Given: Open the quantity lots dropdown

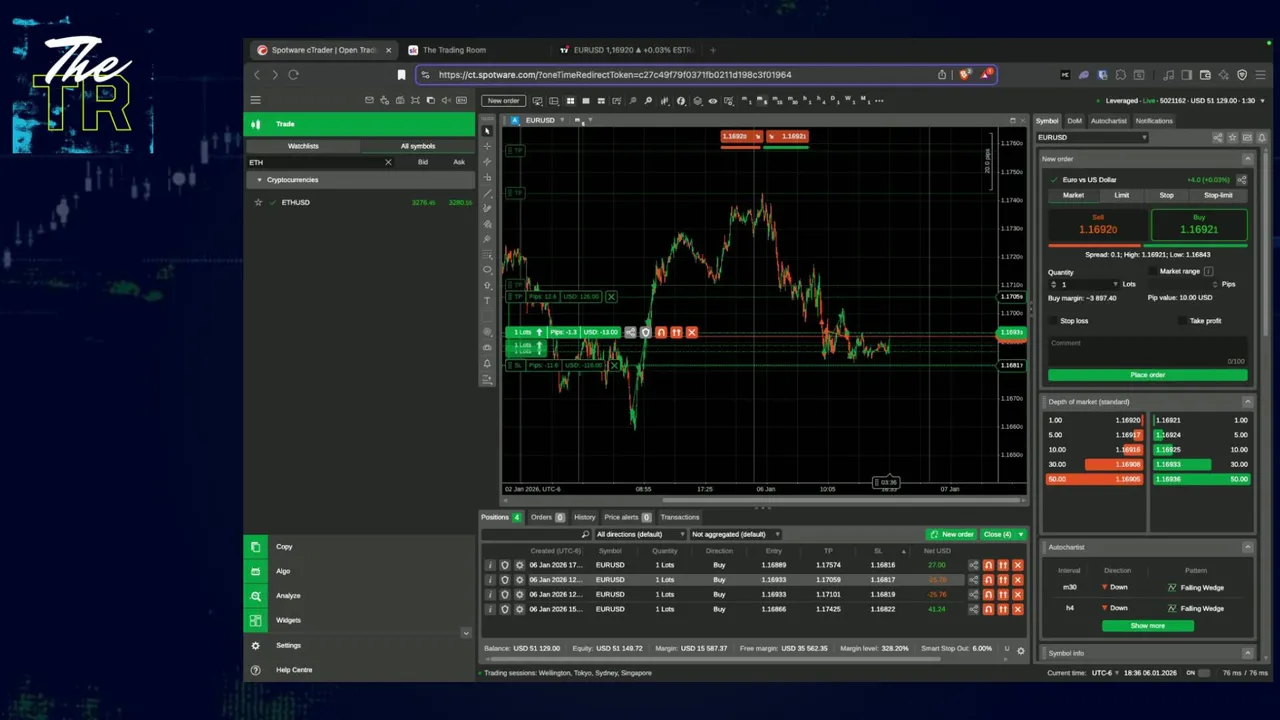Looking at the screenshot, I should [x=1116, y=285].
